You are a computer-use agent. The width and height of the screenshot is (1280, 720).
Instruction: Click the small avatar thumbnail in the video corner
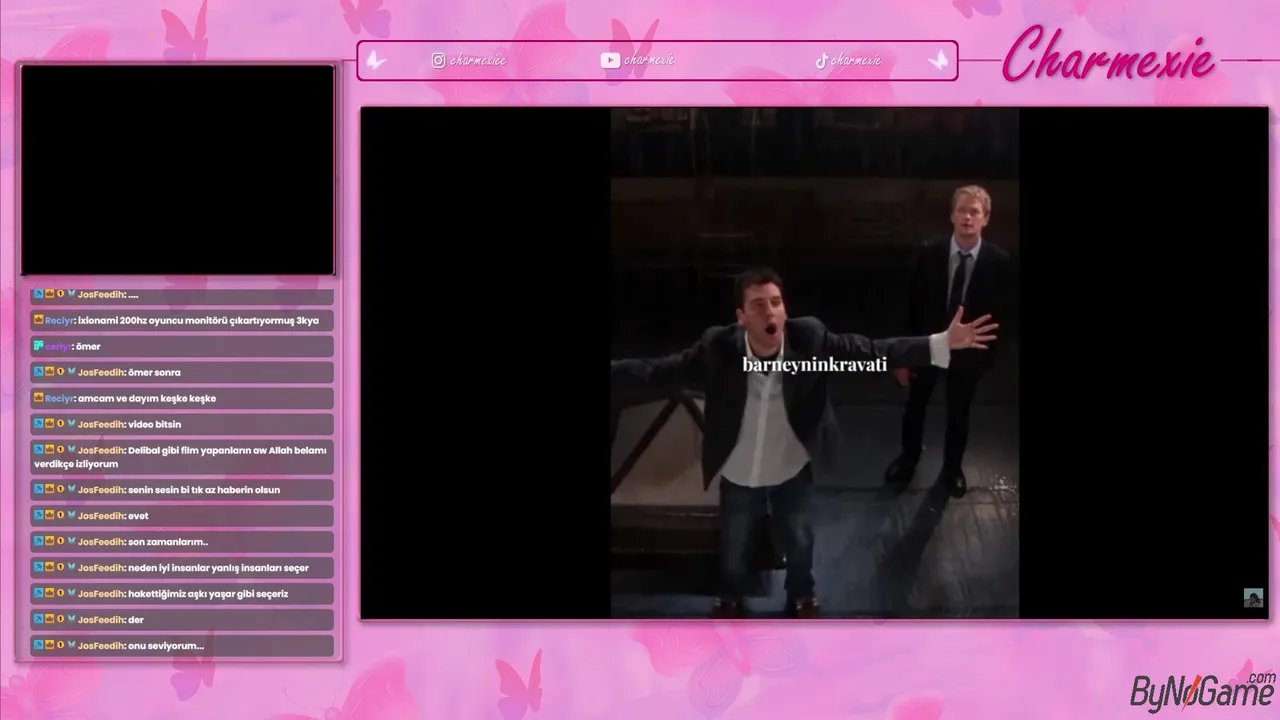1253,598
